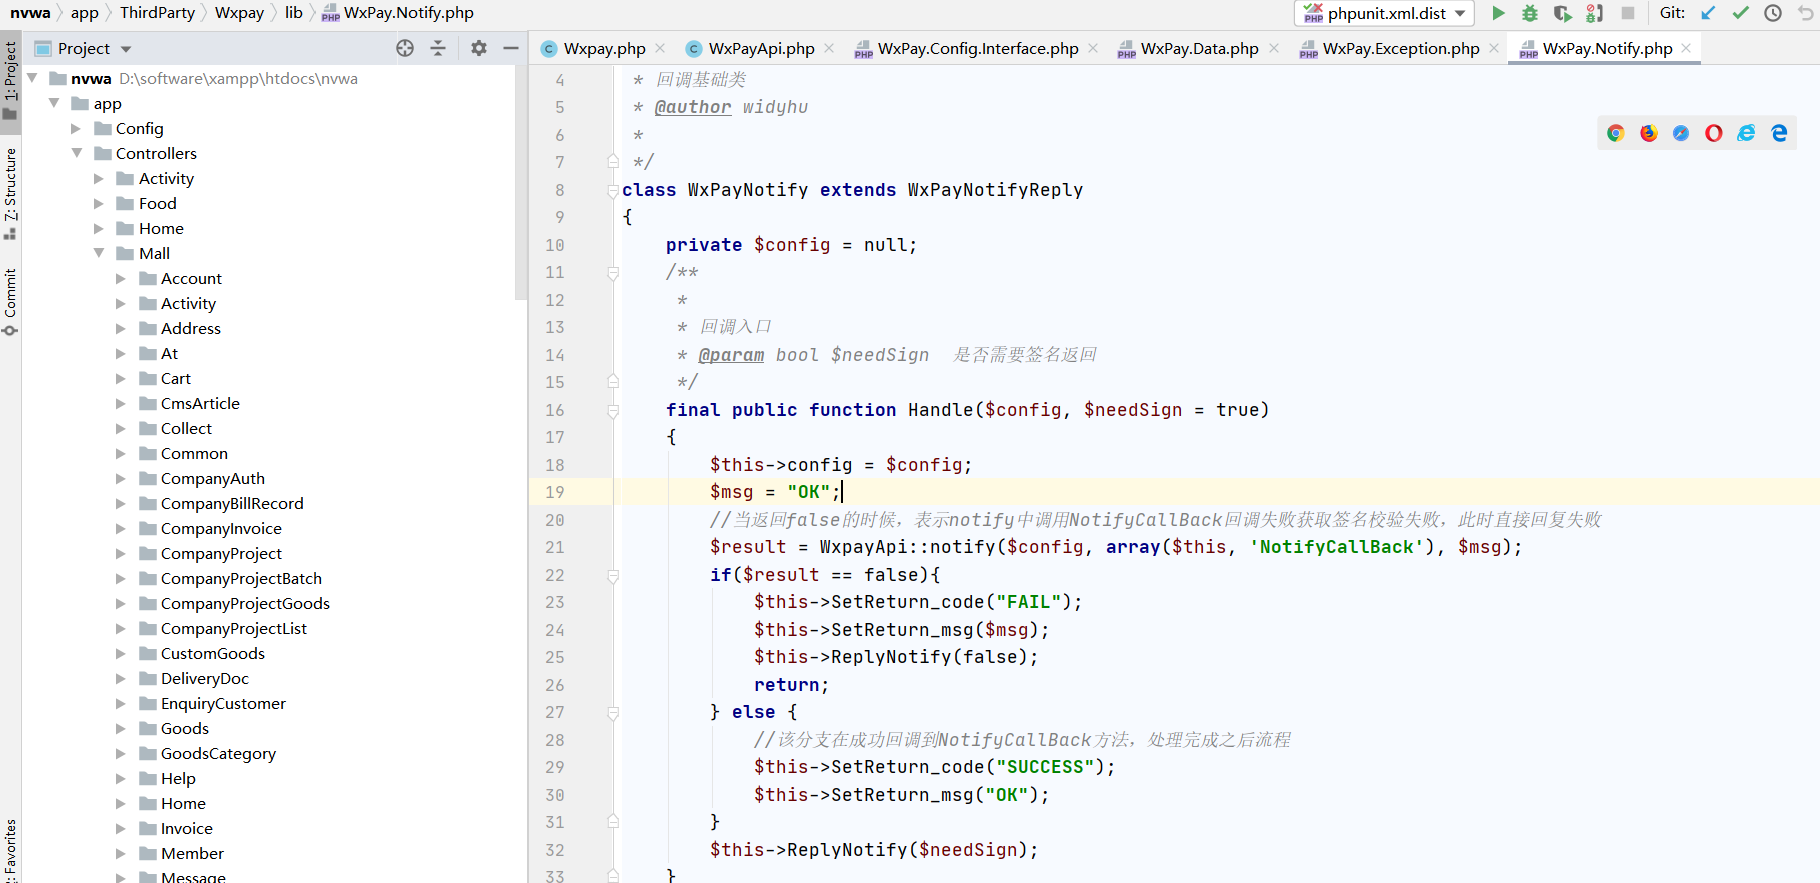Collapse the nvwa root folder
The height and width of the screenshot is (883, 1820).
click(x=32, y=78)
